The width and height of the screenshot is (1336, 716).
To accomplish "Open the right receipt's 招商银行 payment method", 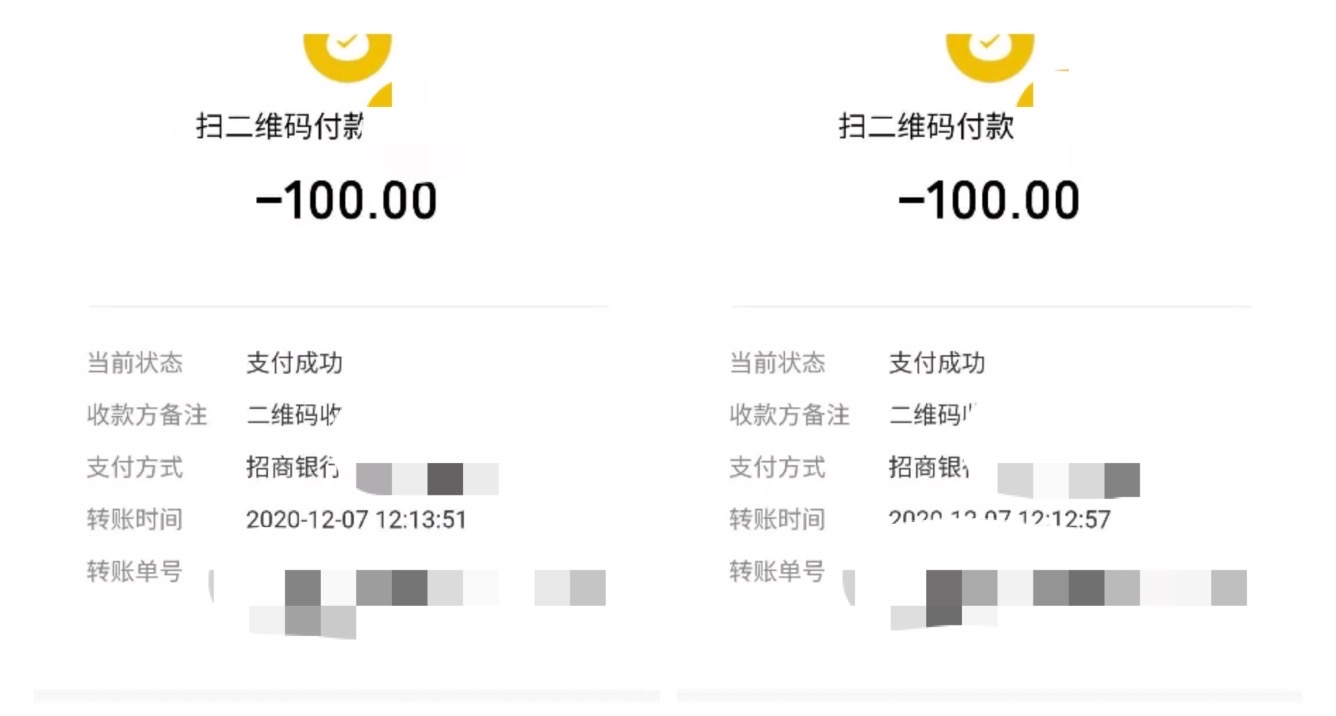I will point(929,467).
